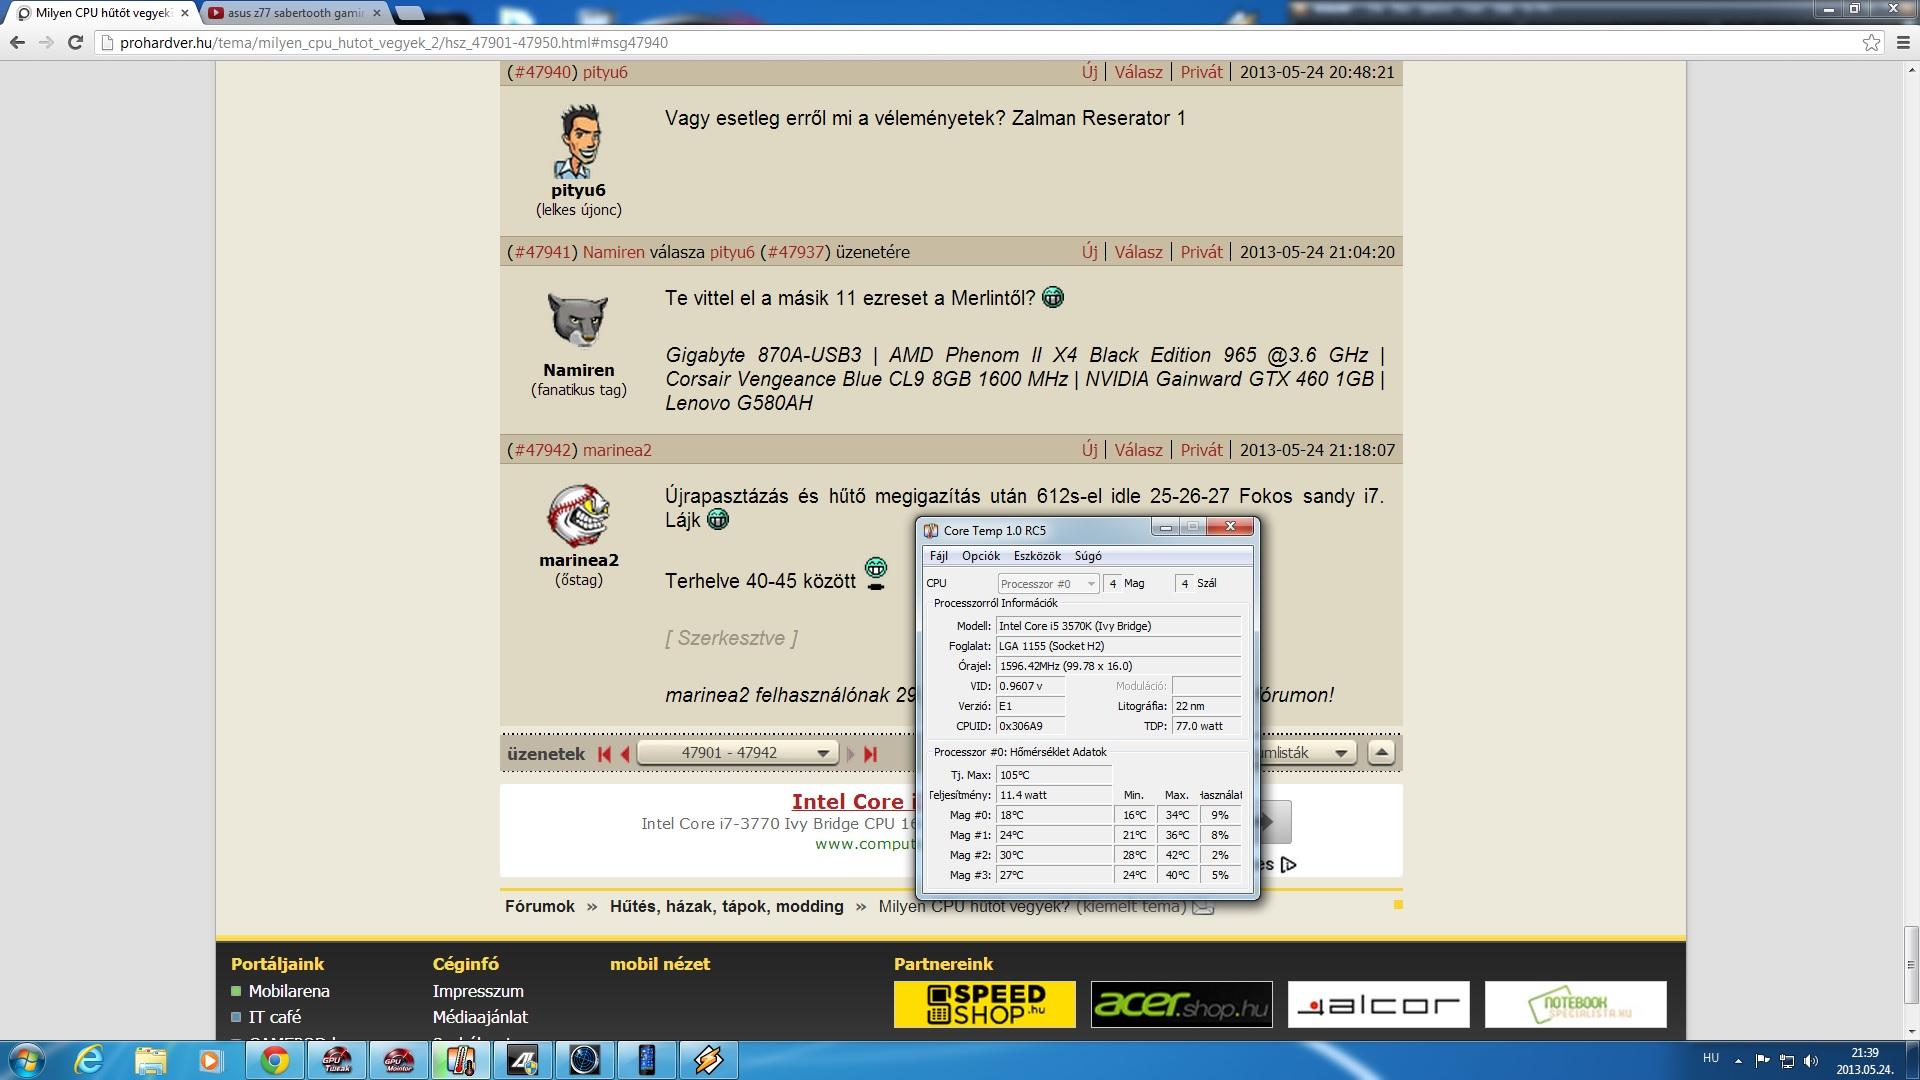Screen dimensions: 1920x1080
Task: Click the address bar URL field
Action: pos(980,42)
